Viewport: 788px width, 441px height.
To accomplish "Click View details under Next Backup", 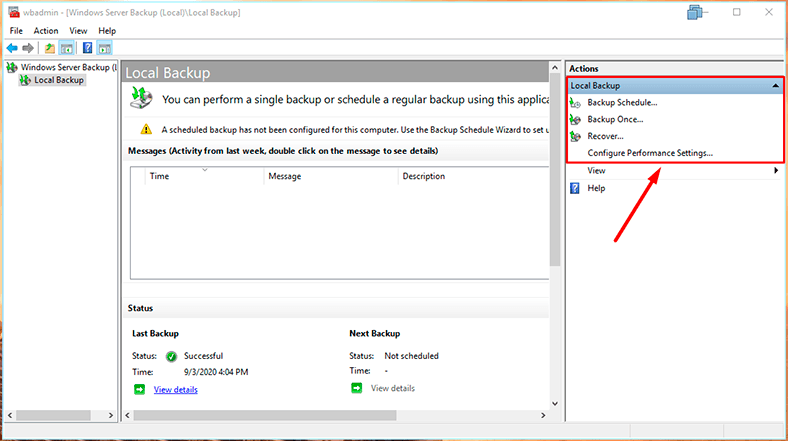I will 392,388.
